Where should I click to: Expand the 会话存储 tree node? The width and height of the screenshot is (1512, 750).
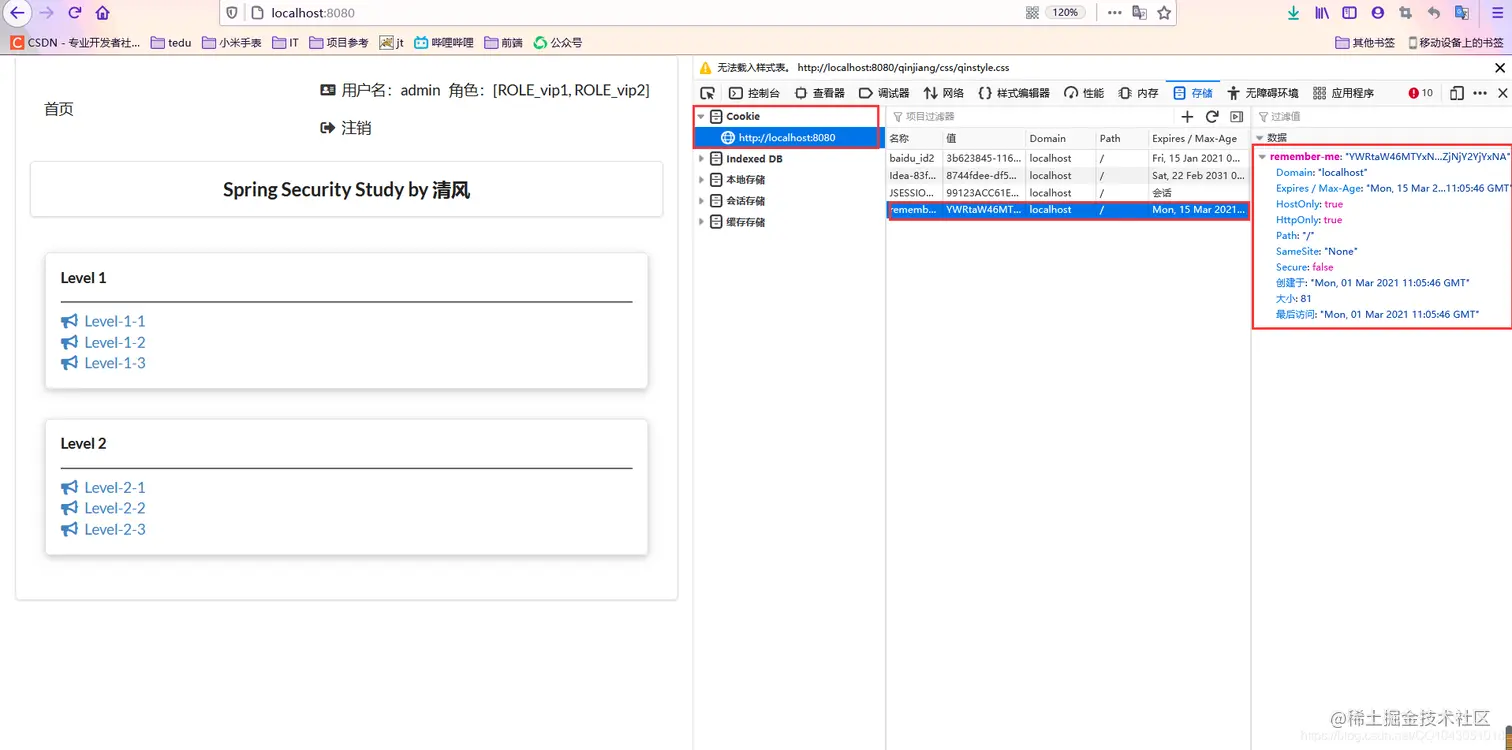[x=701, y=201]
